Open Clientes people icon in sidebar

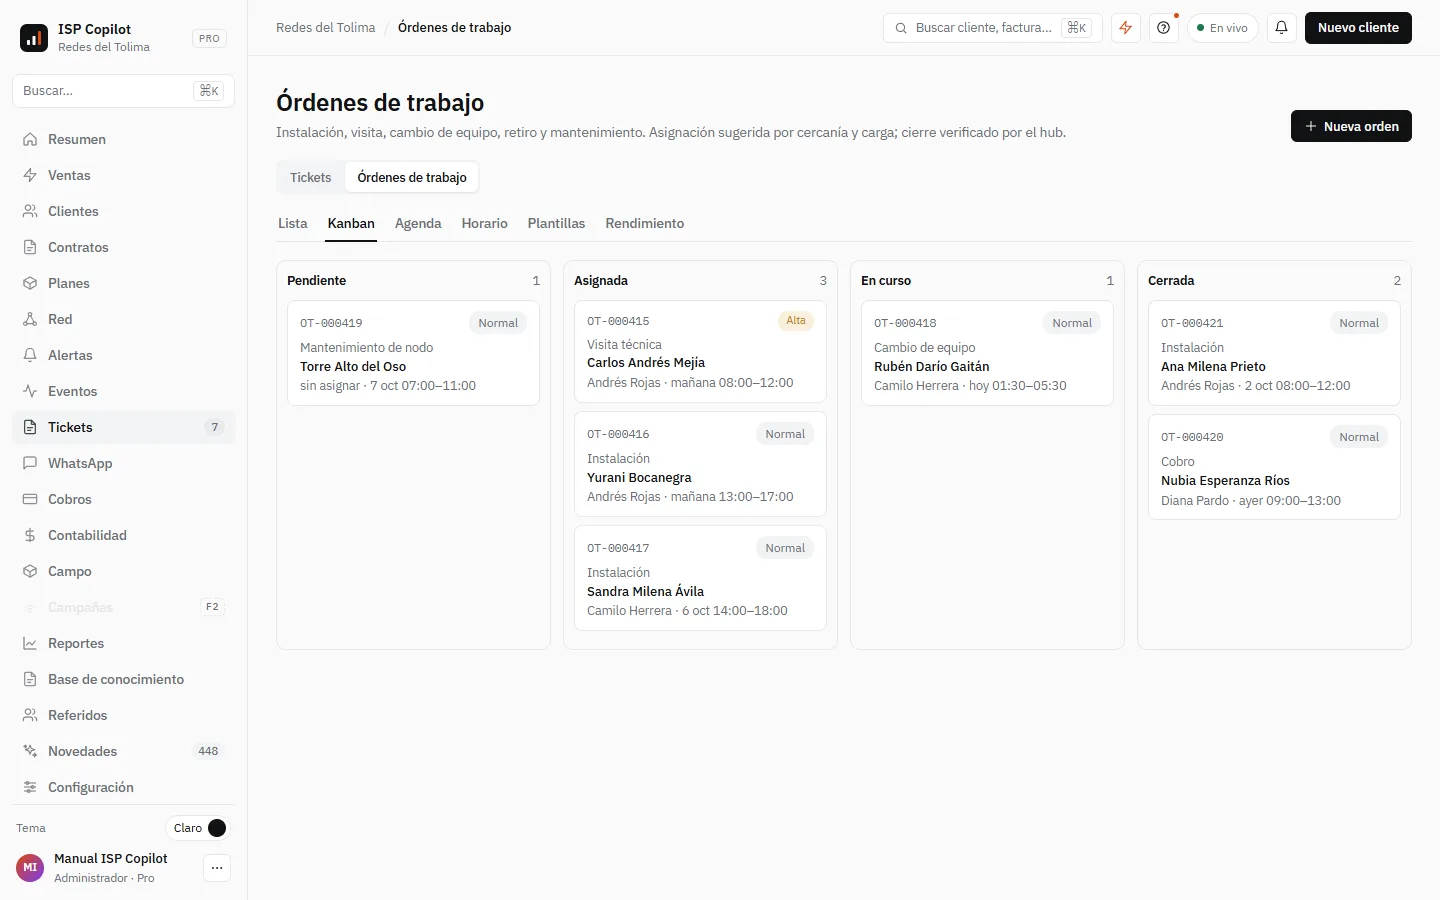(30, 211)
